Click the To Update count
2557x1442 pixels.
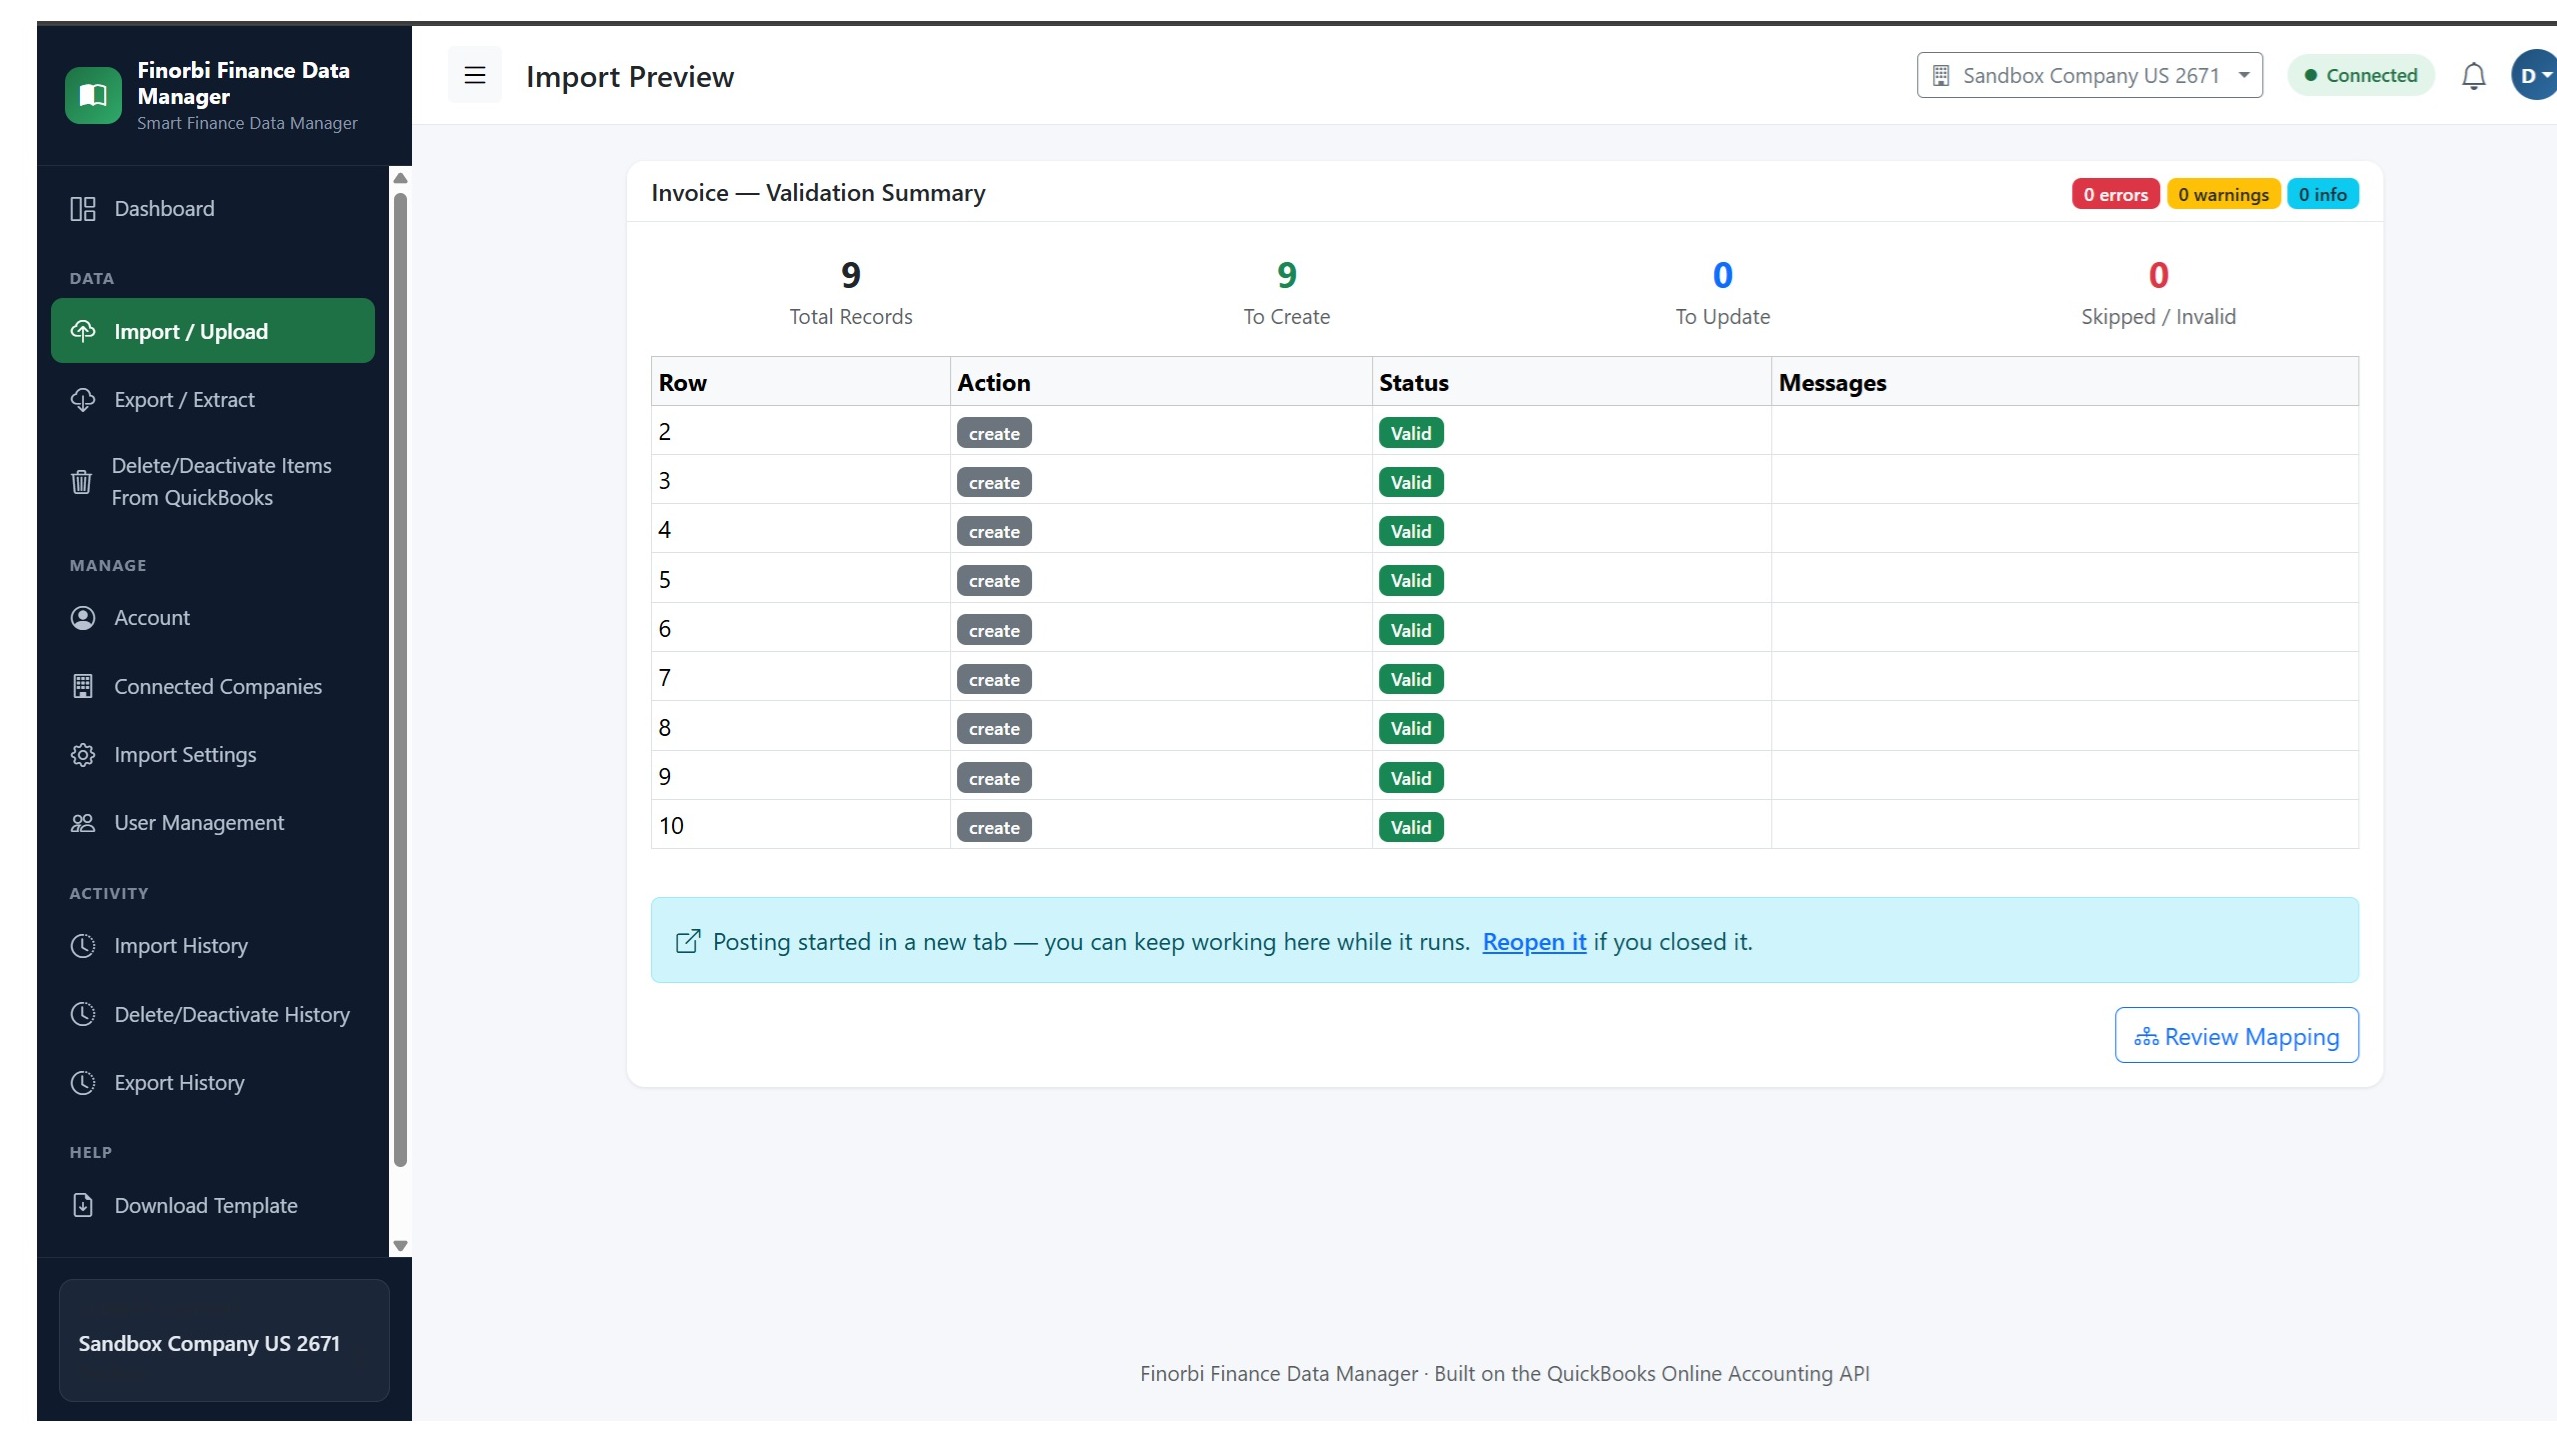tap(1722, 275)
